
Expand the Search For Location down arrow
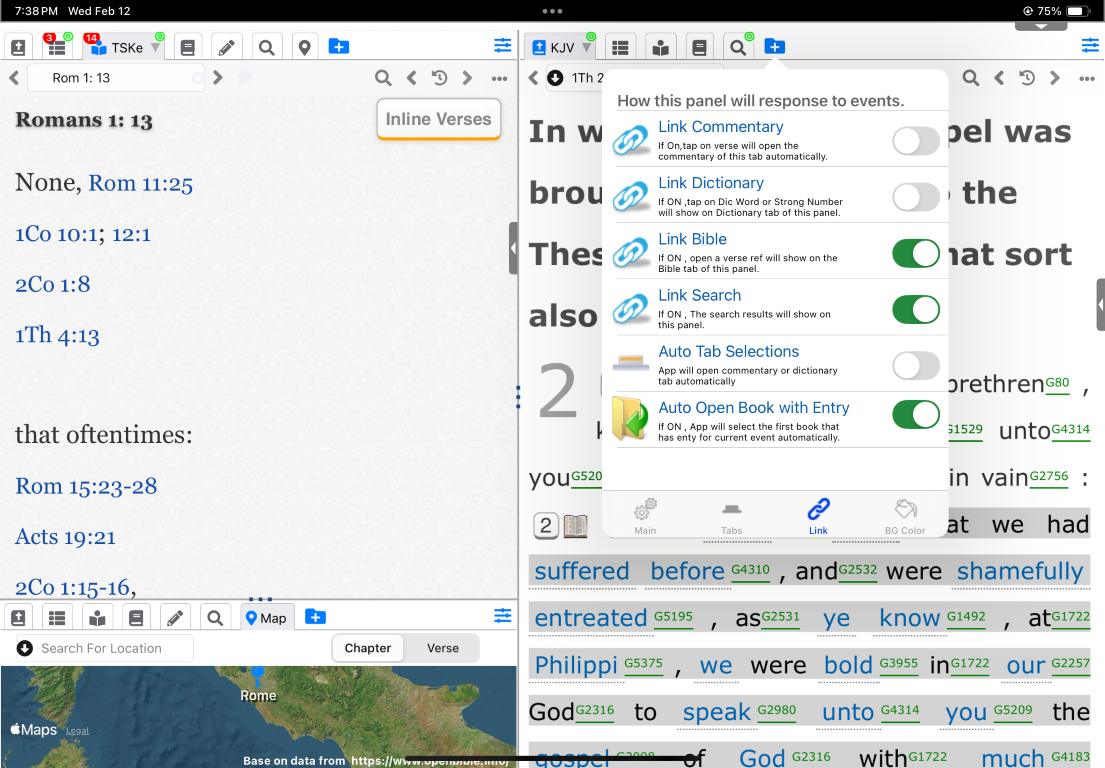click(x=25, y=648)
